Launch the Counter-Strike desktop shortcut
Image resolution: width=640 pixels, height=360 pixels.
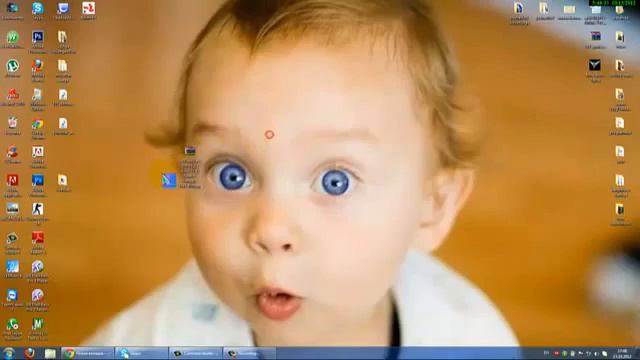pyautogui.click(x=38, y=209)
